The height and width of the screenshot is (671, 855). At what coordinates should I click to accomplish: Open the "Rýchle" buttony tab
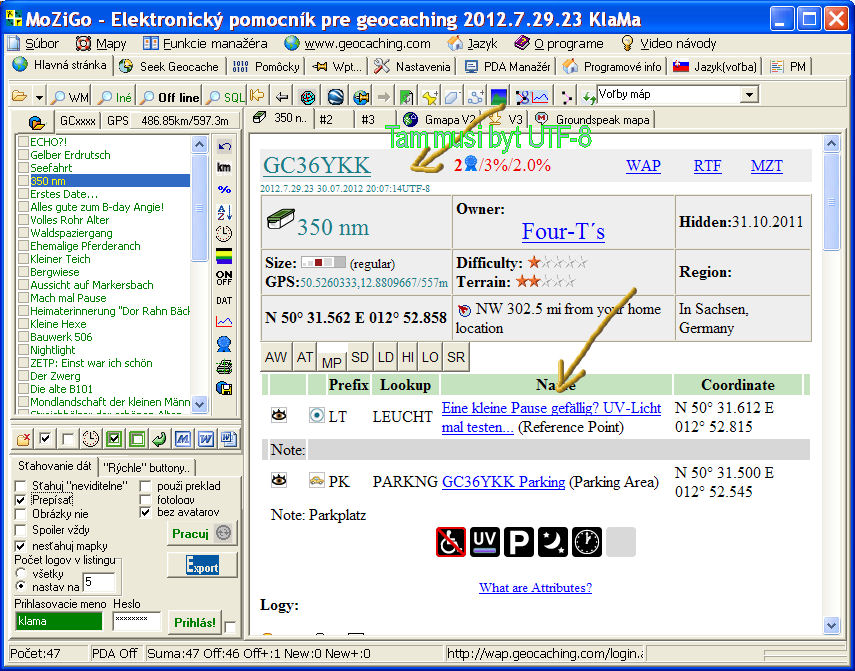pyautogui.click(x=146, y=468)
